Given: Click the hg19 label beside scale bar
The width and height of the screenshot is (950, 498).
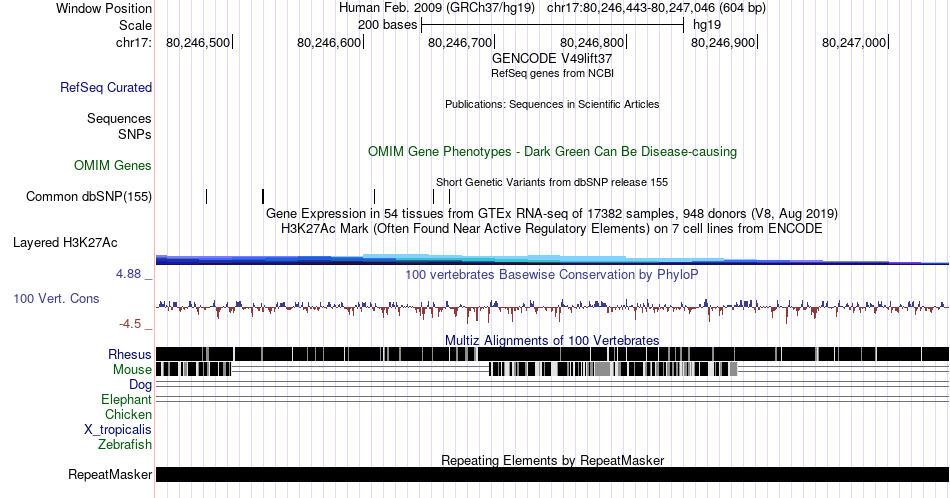Looking at the screenshot, I should pos(707,25).
